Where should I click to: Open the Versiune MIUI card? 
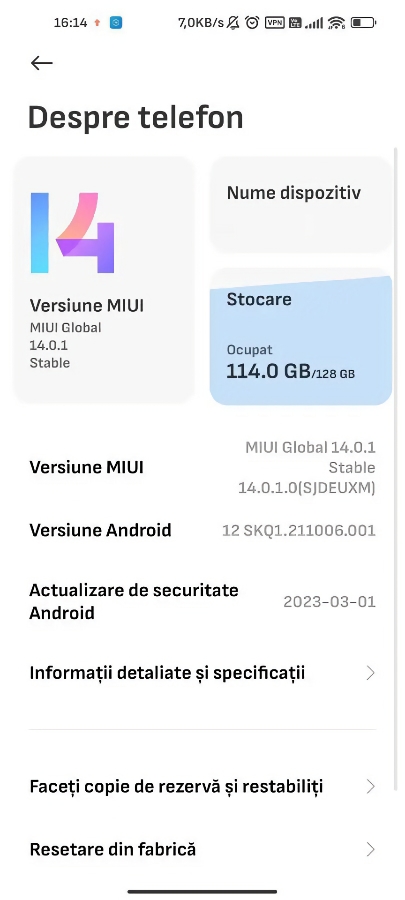click(104, 280)
